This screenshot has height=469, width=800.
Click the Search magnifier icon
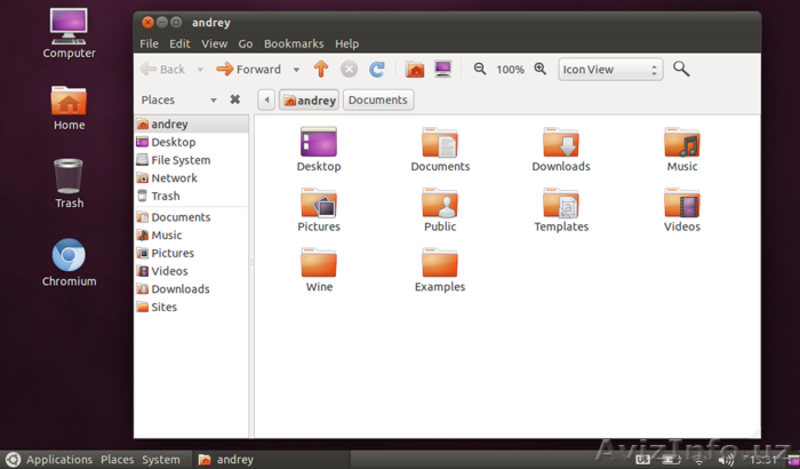pyautogui.click(x=681, y=69)
